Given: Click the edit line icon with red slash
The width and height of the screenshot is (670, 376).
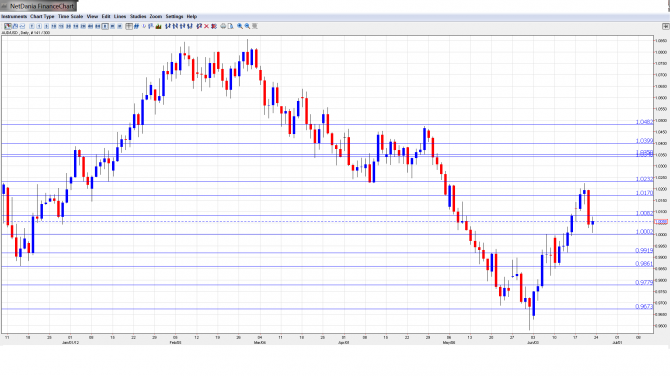Looking at the screenshot, I should [x=199, y=26].
